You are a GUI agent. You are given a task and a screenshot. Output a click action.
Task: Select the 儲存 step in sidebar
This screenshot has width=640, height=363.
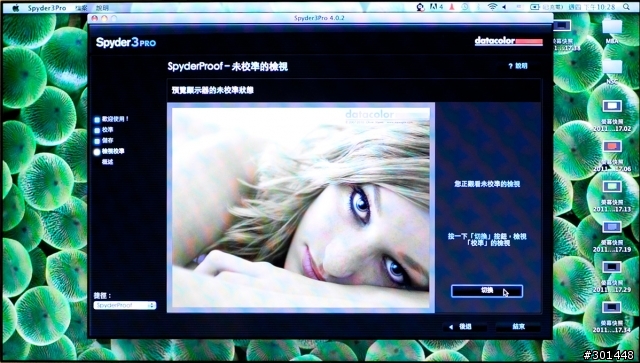pos(104,140)
